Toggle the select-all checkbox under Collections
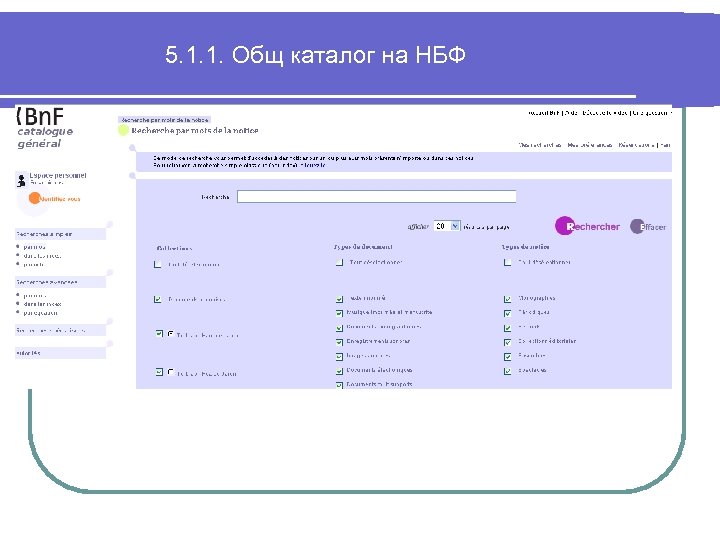This screenshot has width=720, height=540. click(x=158, y=264)
